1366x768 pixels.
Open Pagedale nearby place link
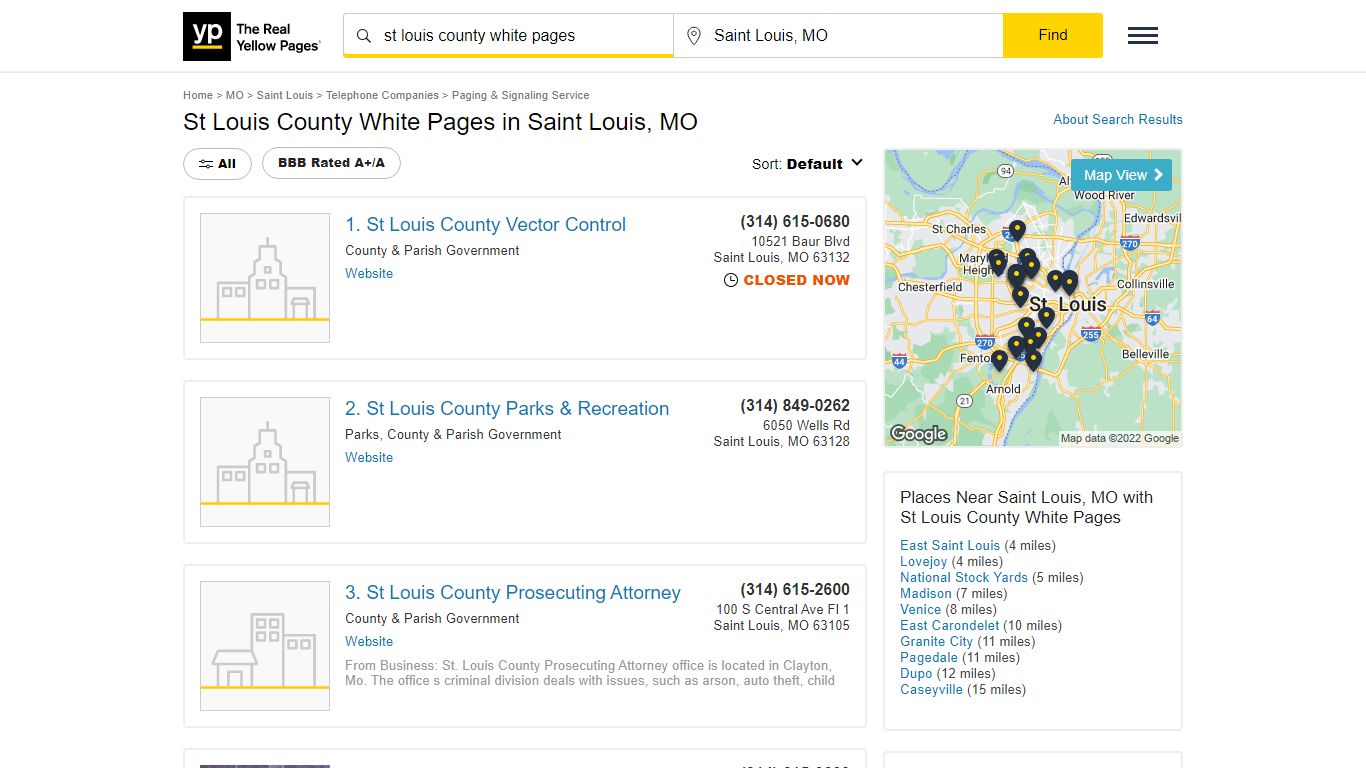(929, 657)
